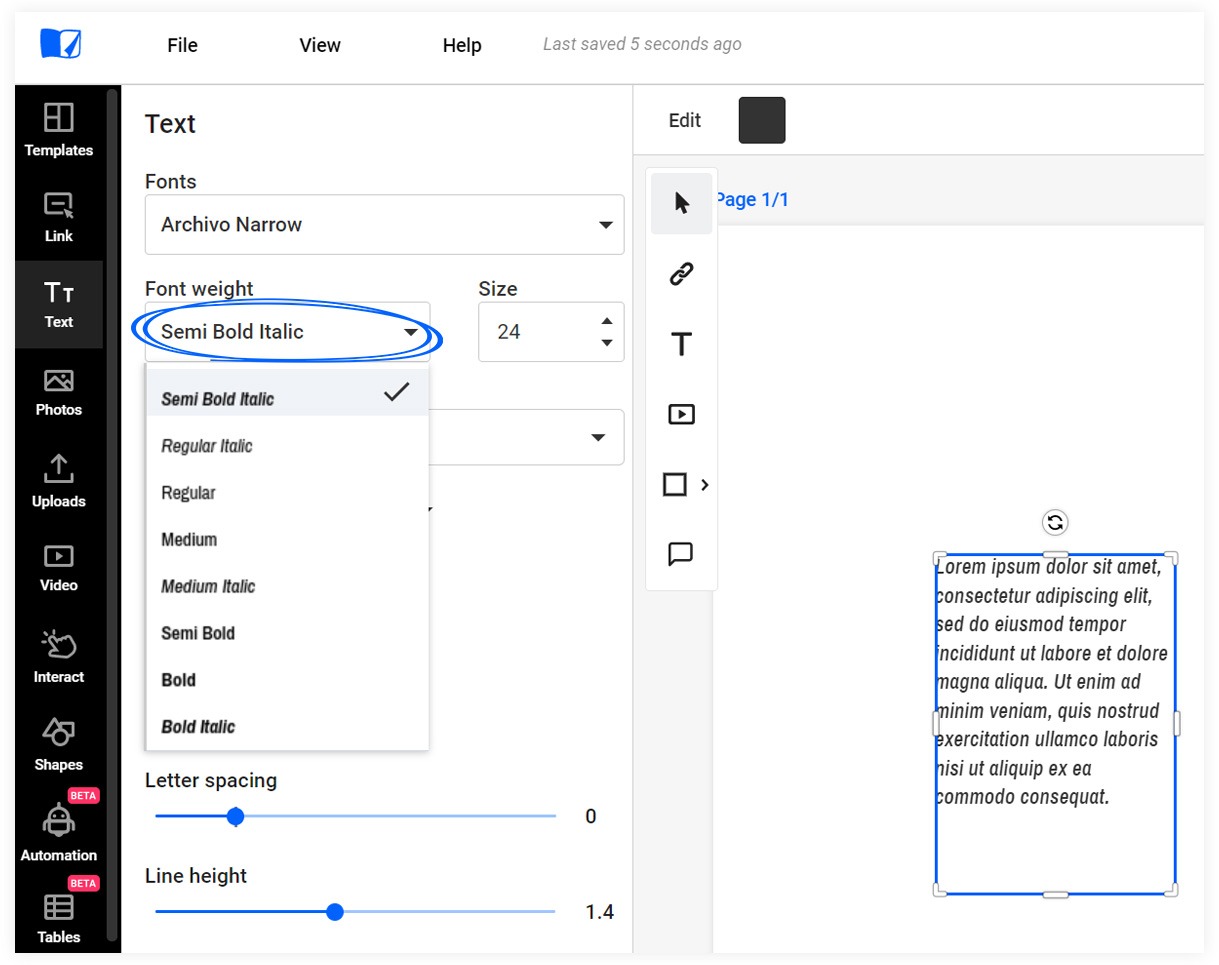
Task: Decrease font size with down arrow
Action: point(606,343)
